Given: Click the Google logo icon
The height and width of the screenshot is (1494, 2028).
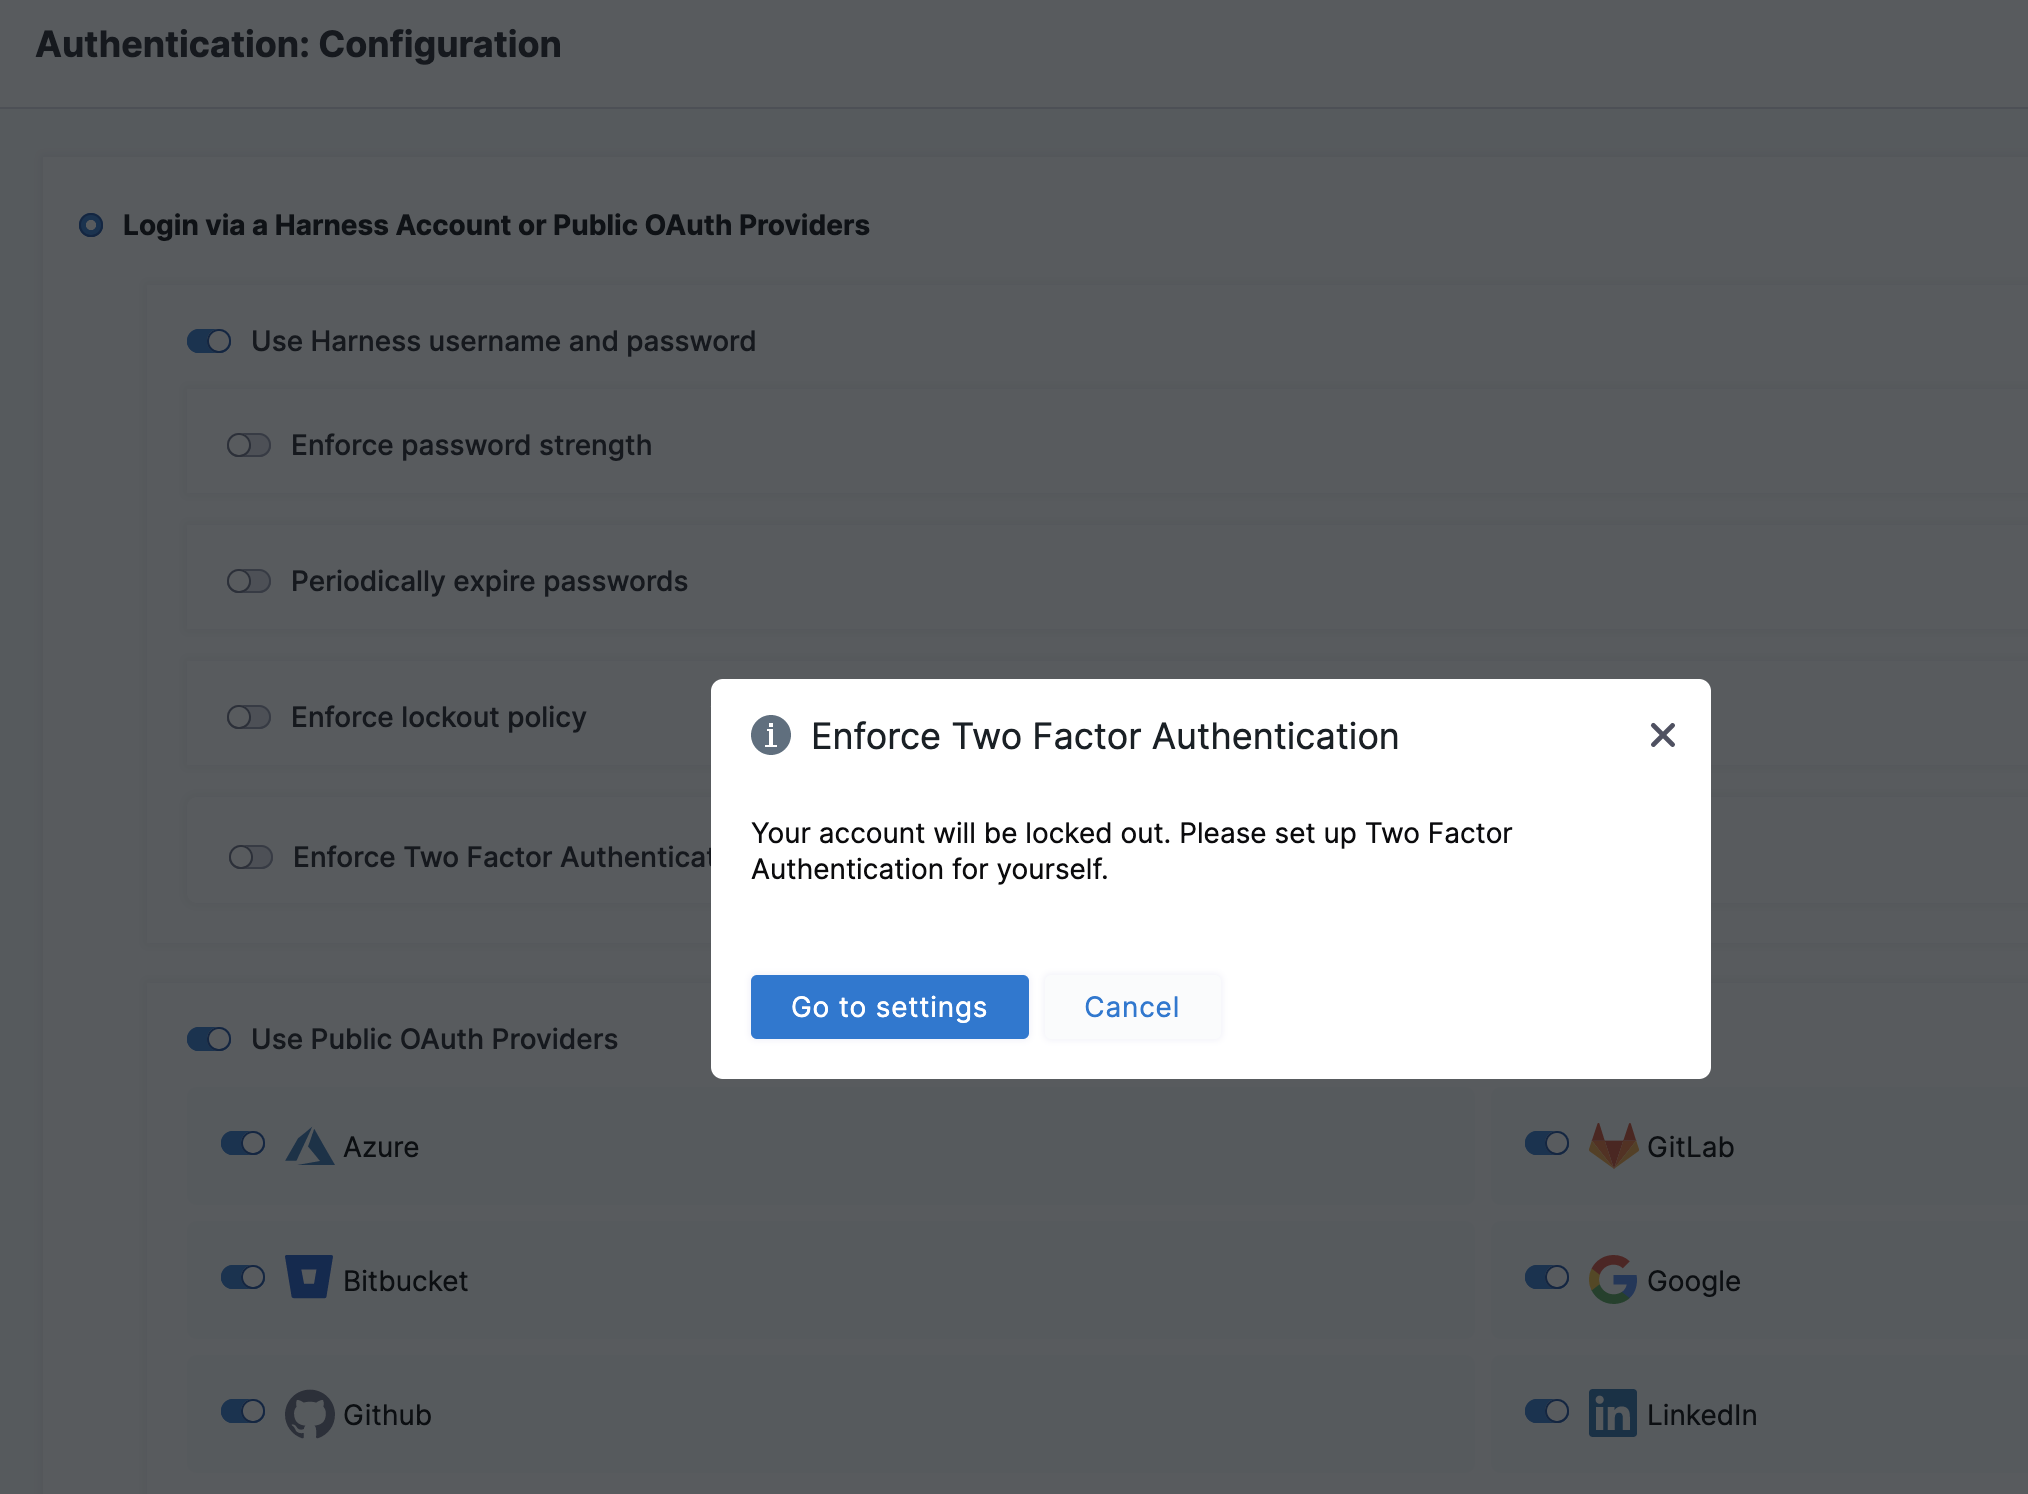Looking at the screenshot, I should [1612, 1279].
